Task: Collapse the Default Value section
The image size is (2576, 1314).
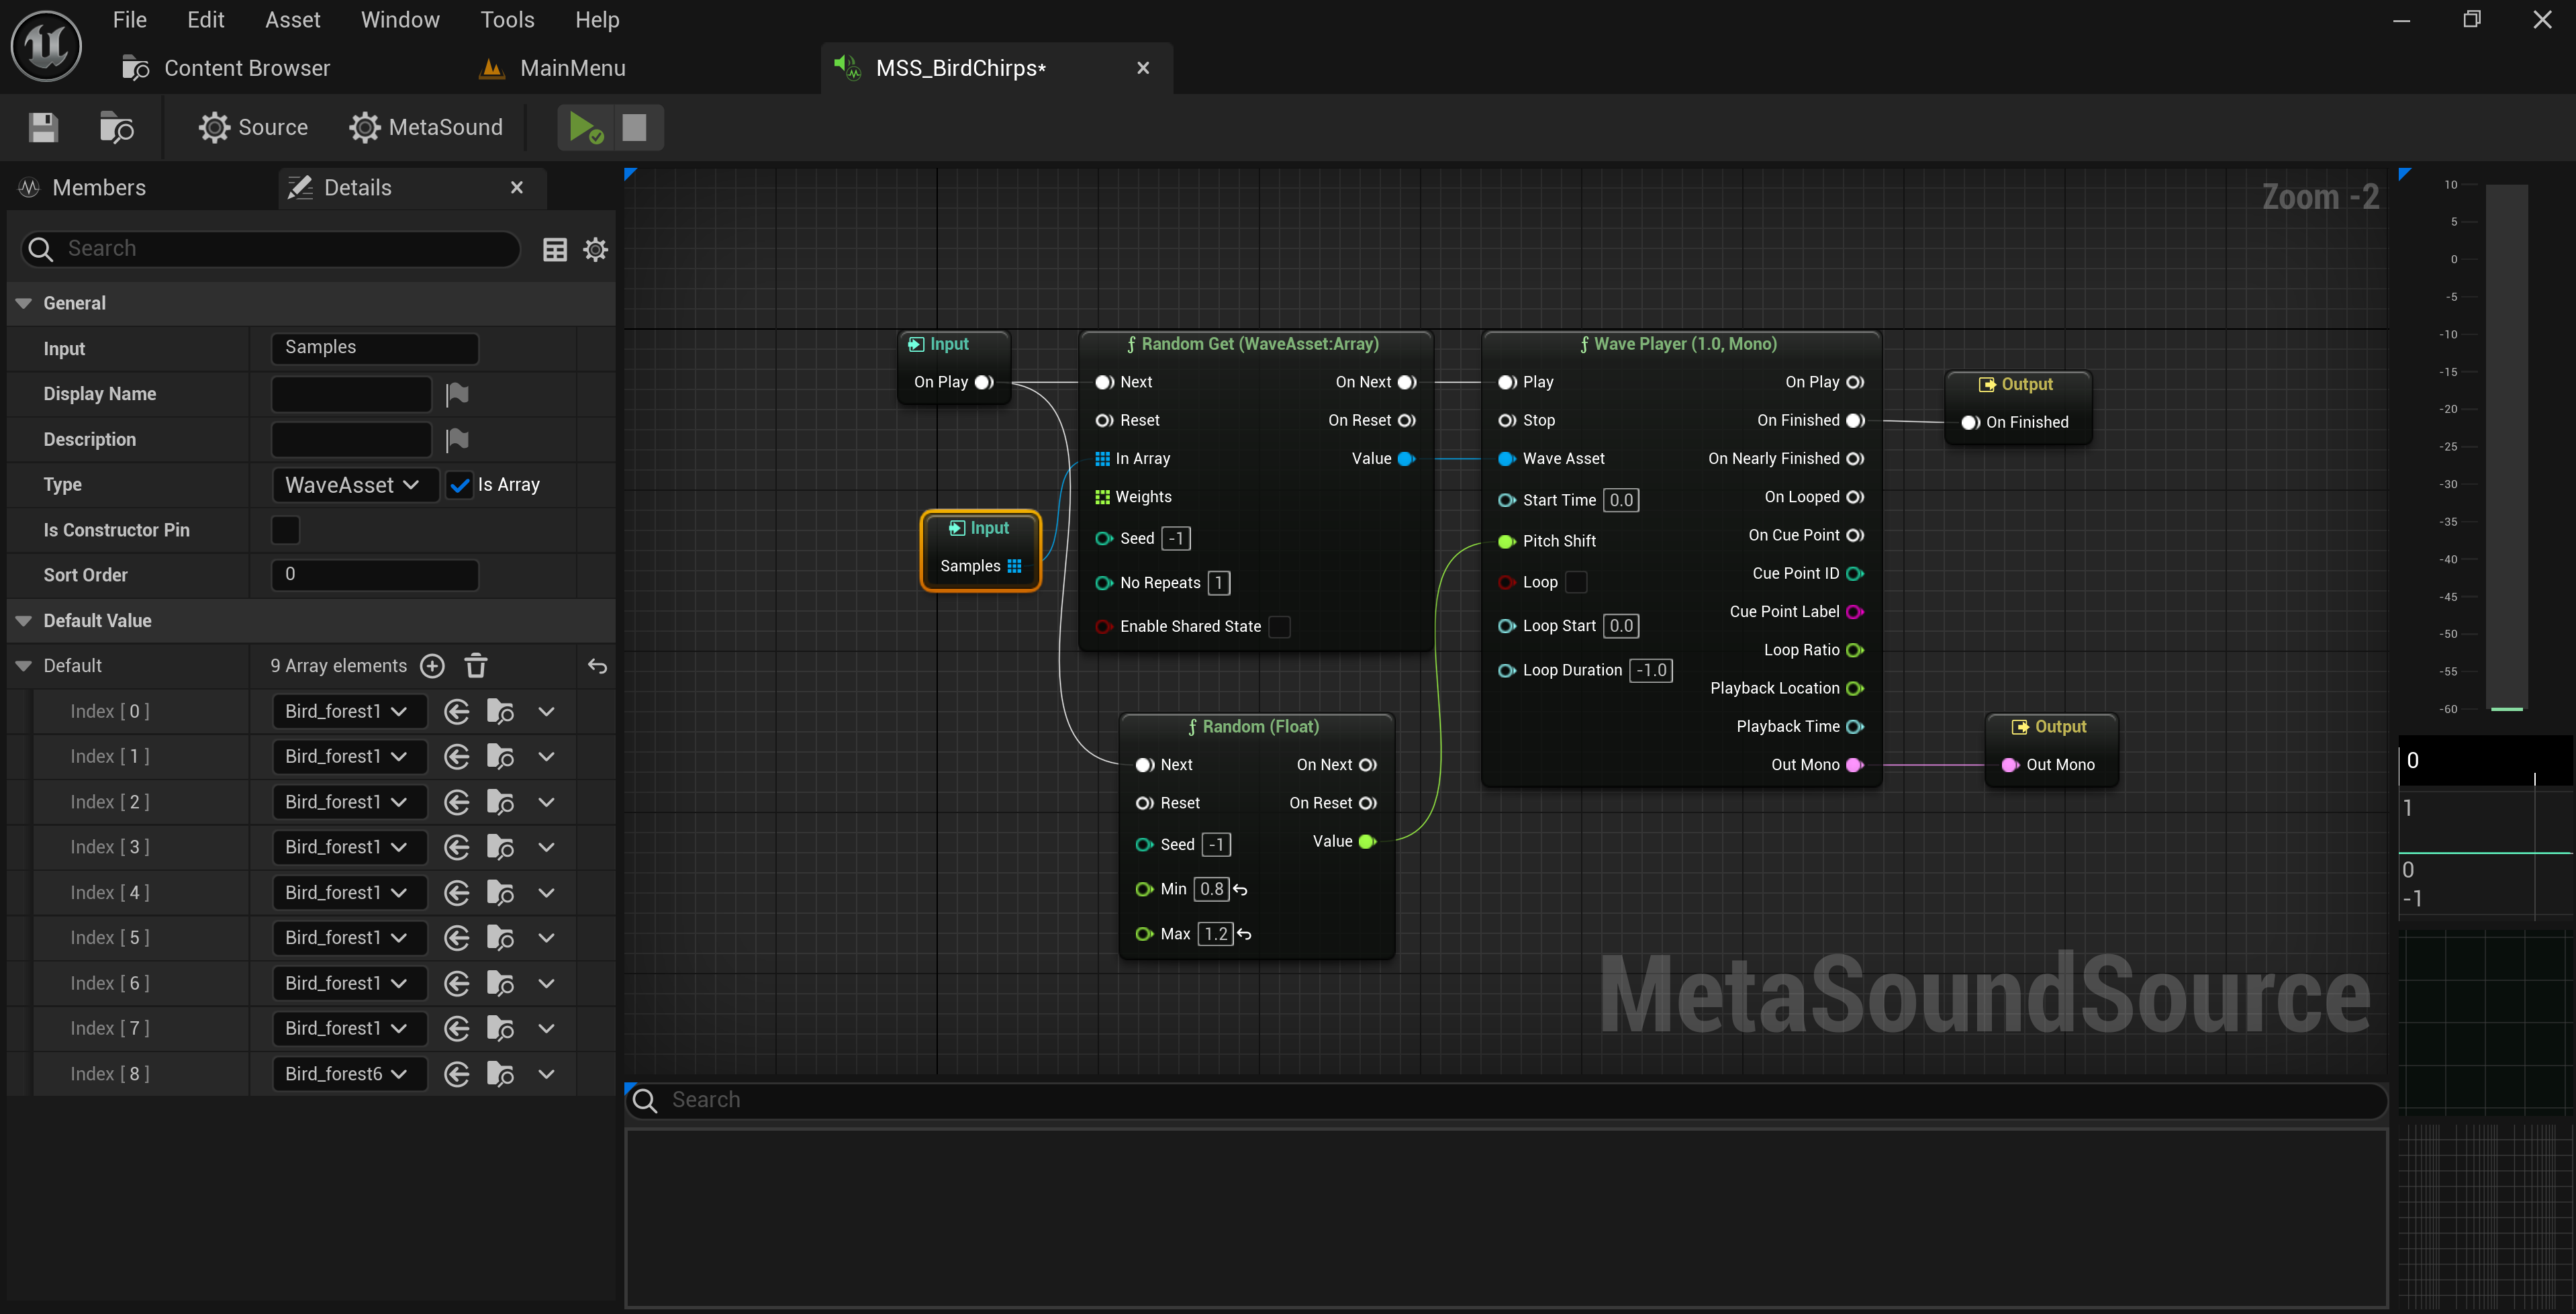Action: (x=23, y=621)
